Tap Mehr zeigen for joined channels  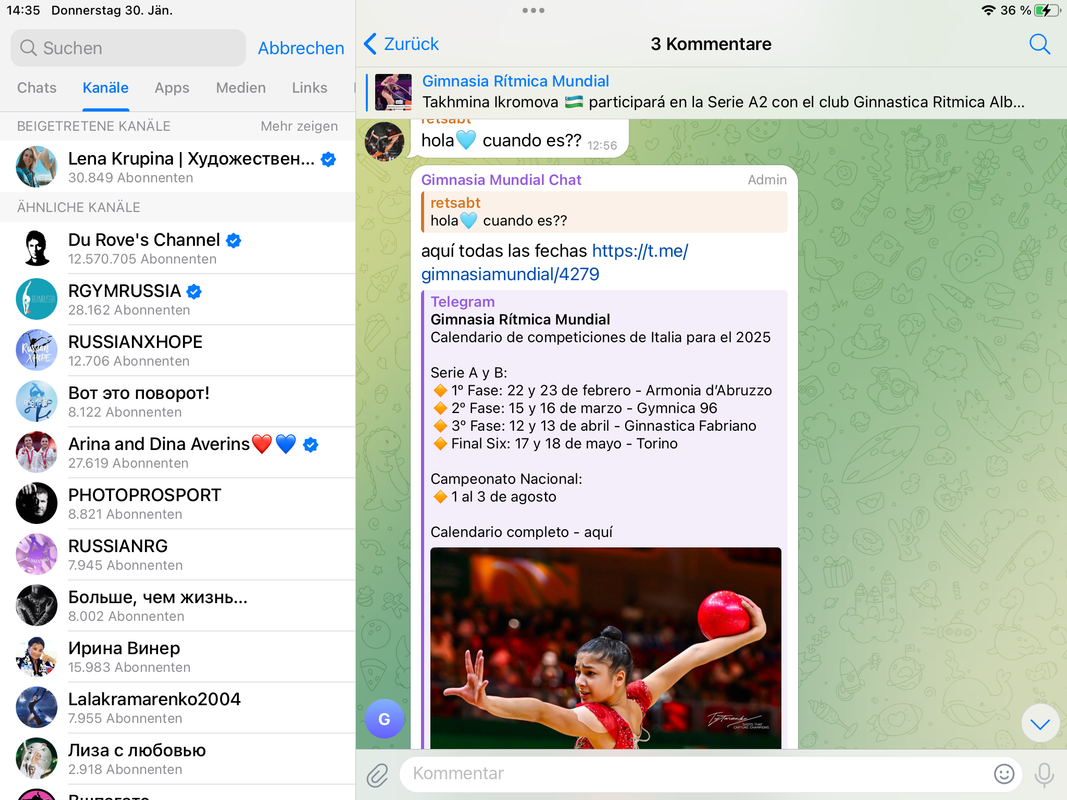(299, 126)
